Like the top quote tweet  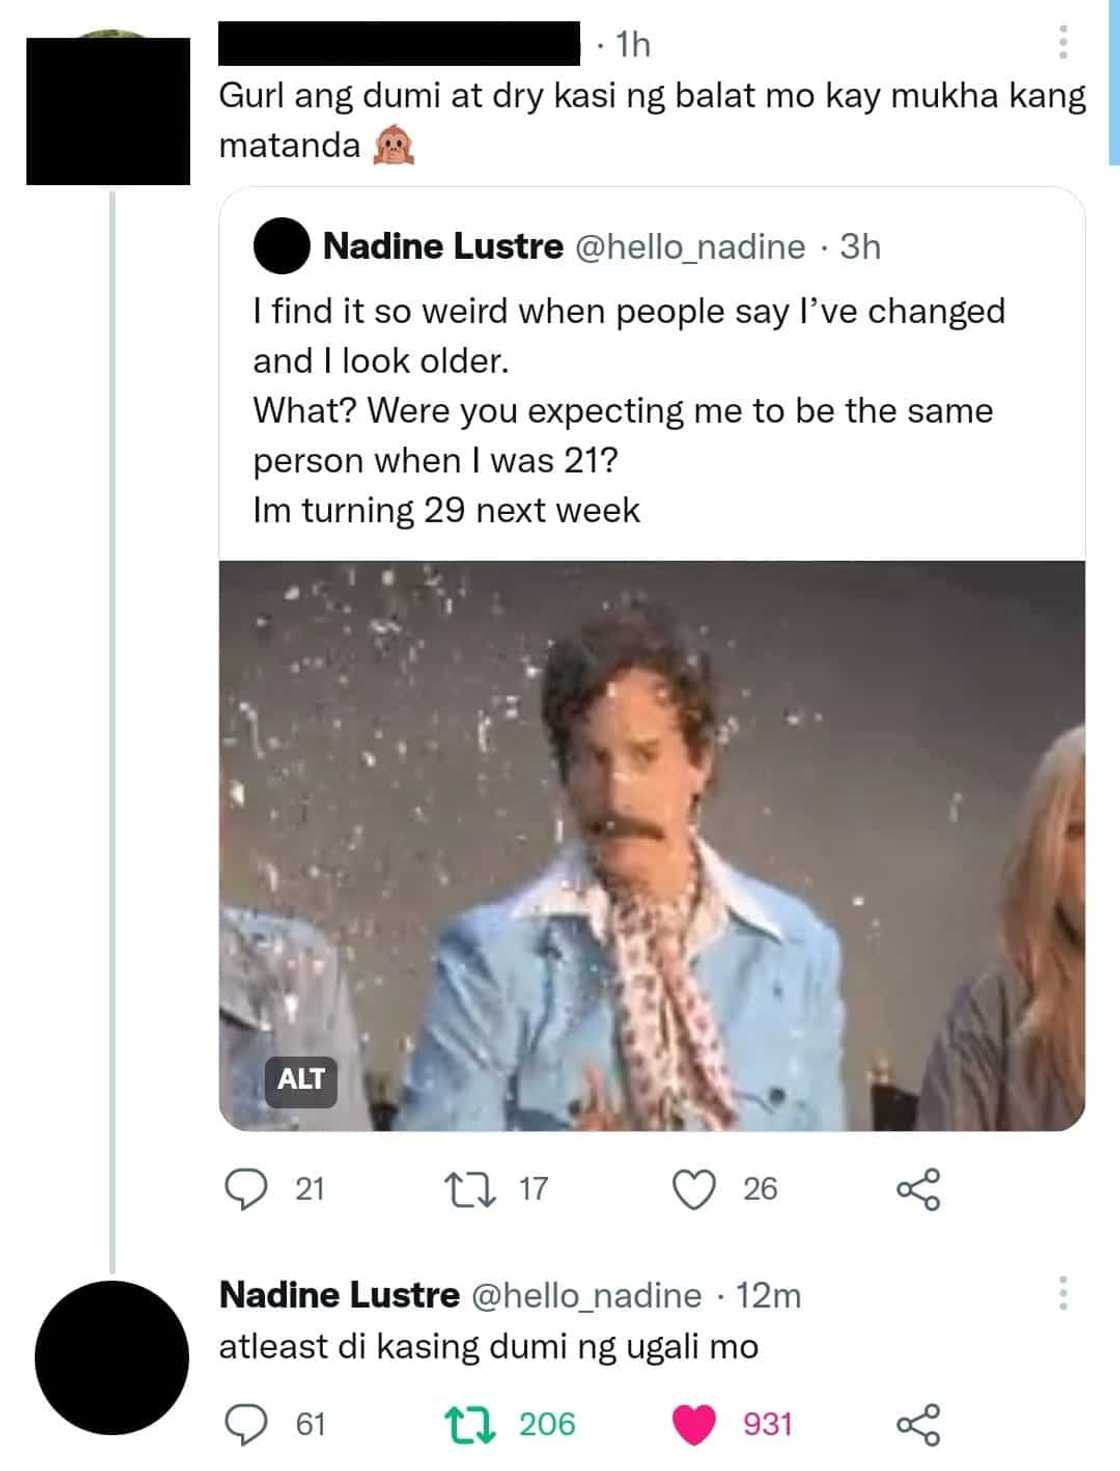(x=694, y=1189)
